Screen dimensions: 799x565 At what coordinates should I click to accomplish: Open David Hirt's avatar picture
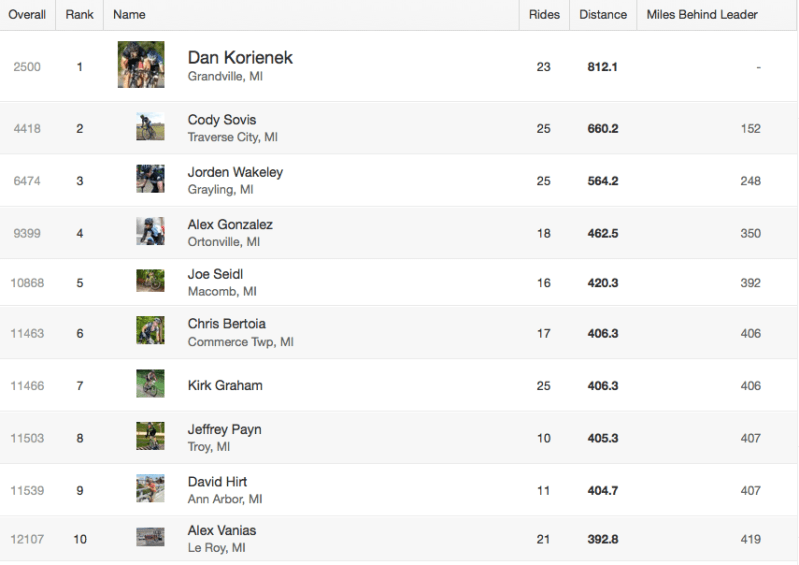[x=150, y=488]
